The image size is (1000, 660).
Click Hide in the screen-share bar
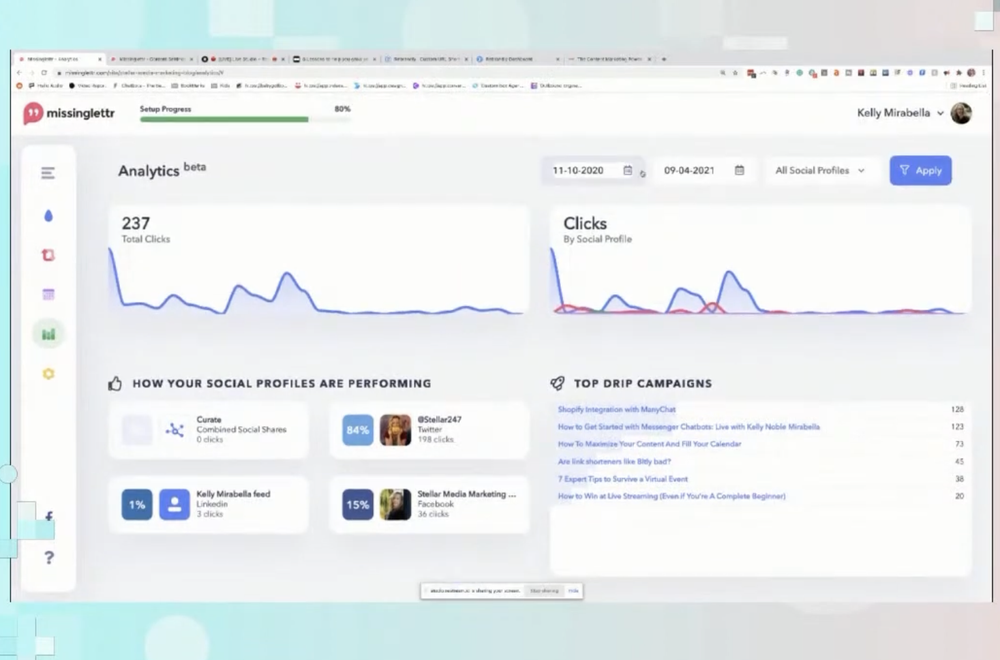pyautogui.click(x=573, y=591)
